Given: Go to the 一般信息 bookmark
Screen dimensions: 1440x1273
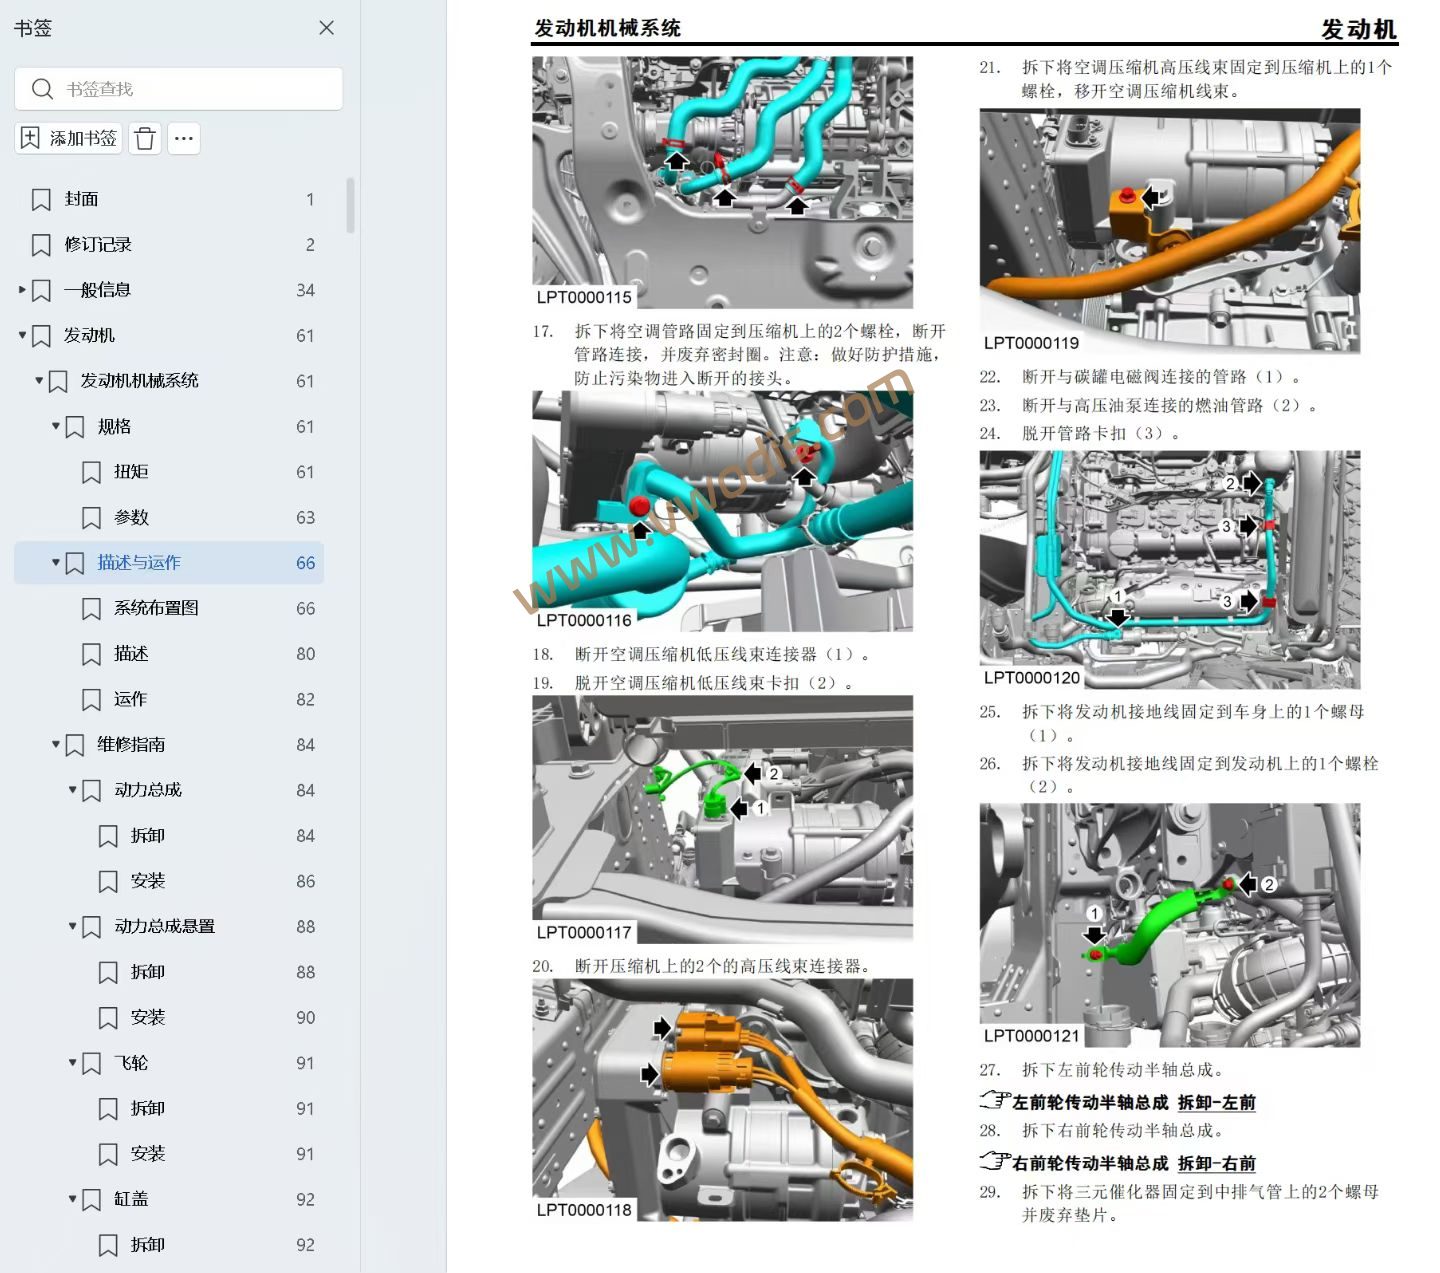Looking at the screenshot, I should tap(98, 290).
